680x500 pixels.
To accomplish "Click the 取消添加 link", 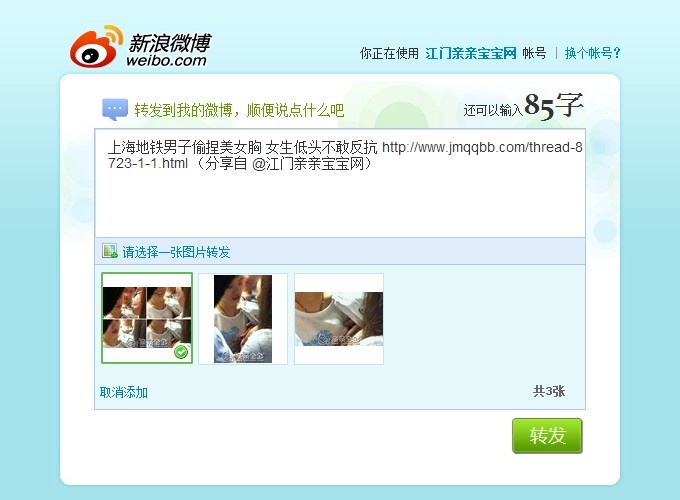I will coord(124,392).
